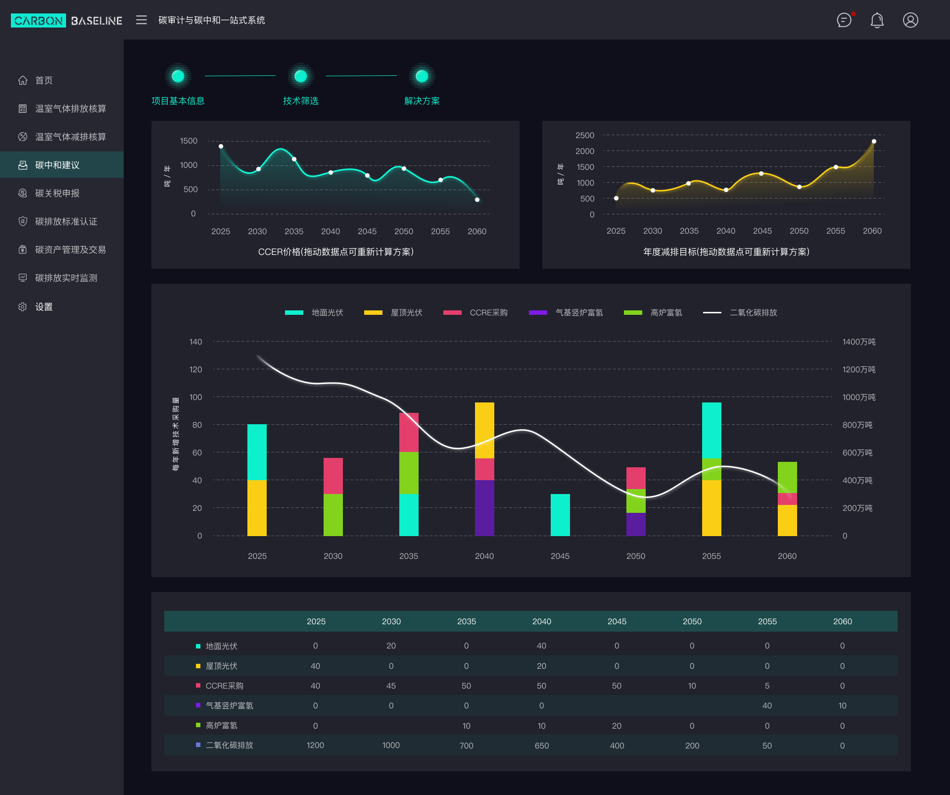Click the 技术筛选 step label

[301, 101]
